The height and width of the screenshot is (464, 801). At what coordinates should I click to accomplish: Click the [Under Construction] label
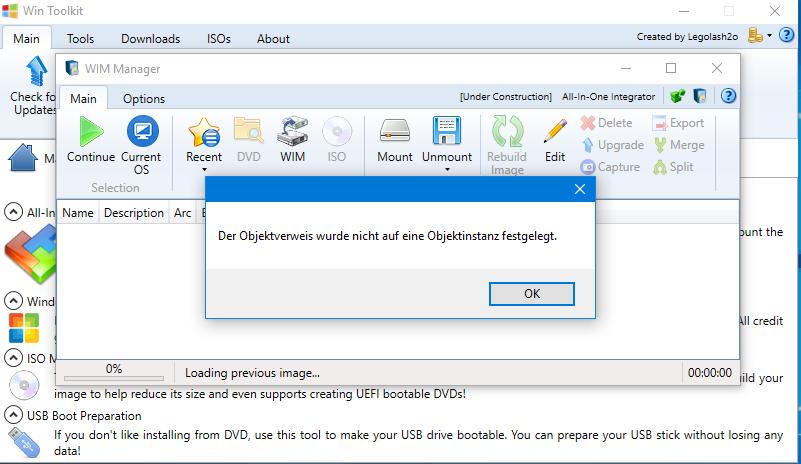pyautogui.click(x=506, y=97)
